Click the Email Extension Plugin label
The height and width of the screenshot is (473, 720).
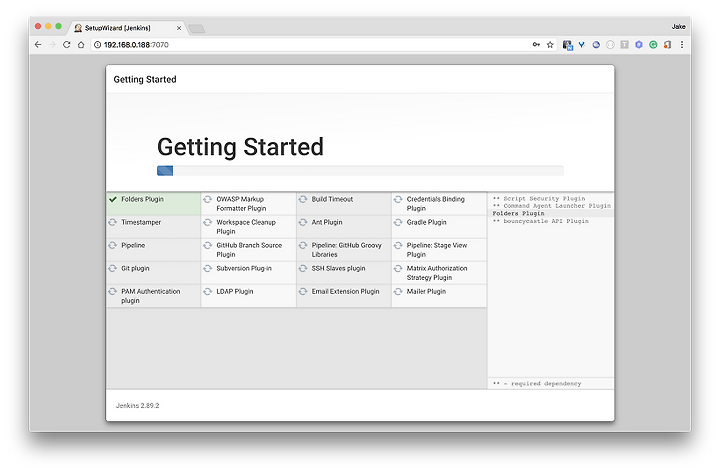[345, 291]
